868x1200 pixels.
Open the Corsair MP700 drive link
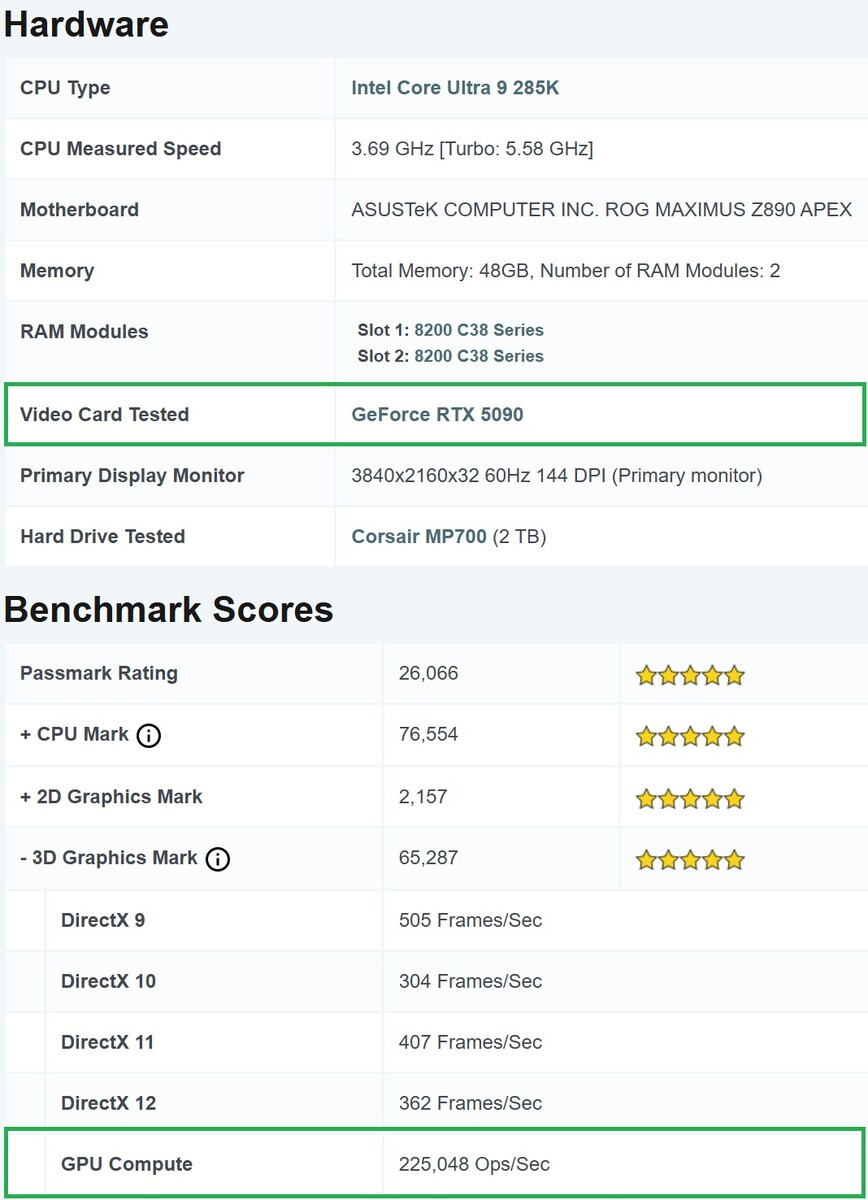point(419,537)
